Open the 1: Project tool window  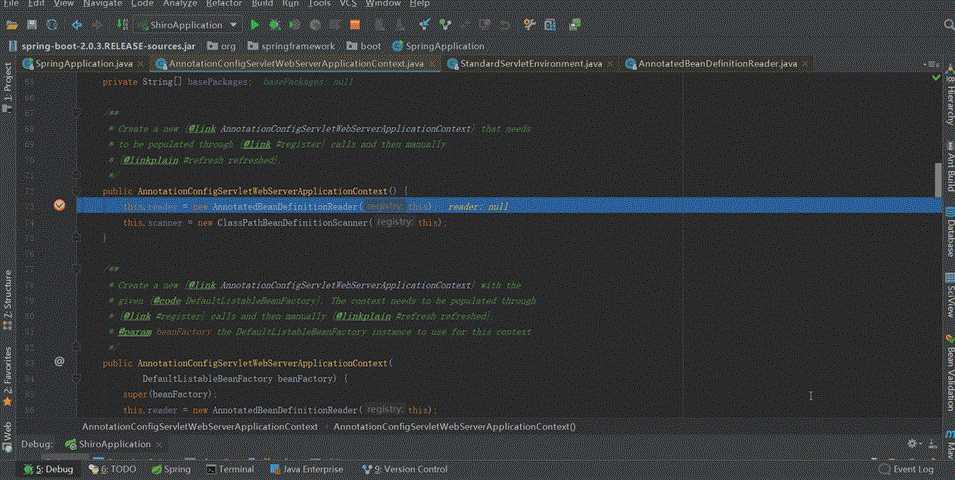pyautogui.click(x=7, y=87)
